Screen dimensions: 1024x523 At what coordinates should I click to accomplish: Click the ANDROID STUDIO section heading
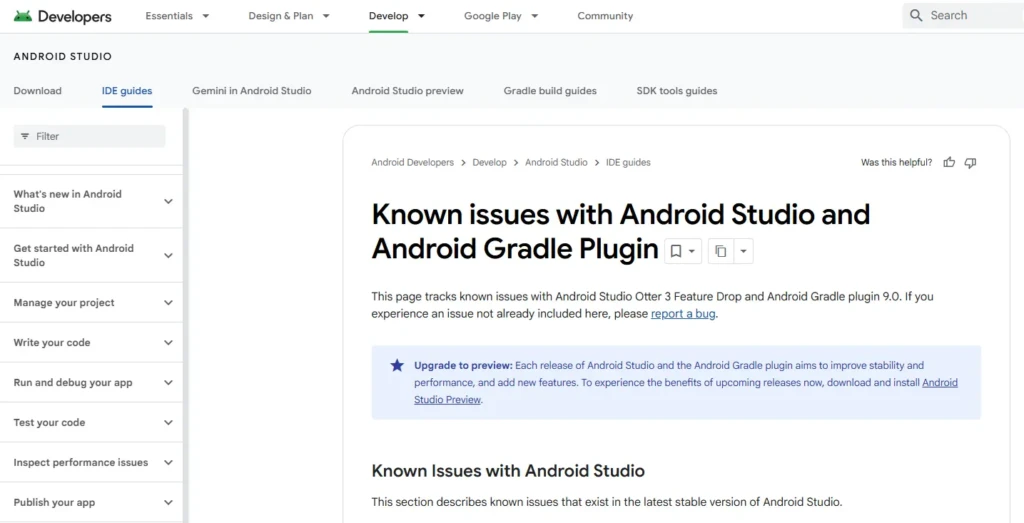63,57
